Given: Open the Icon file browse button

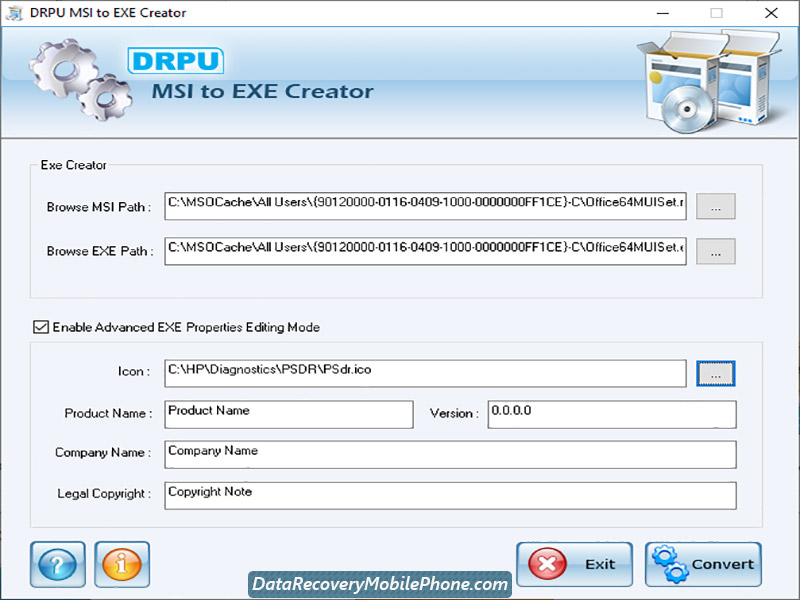Looking at the screenshot, I should tap(715, 372).
